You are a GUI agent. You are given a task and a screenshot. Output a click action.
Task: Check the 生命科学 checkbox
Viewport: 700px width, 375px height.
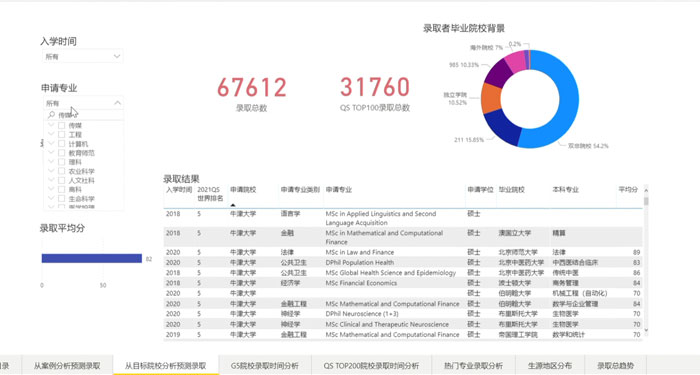coord(62,199)
